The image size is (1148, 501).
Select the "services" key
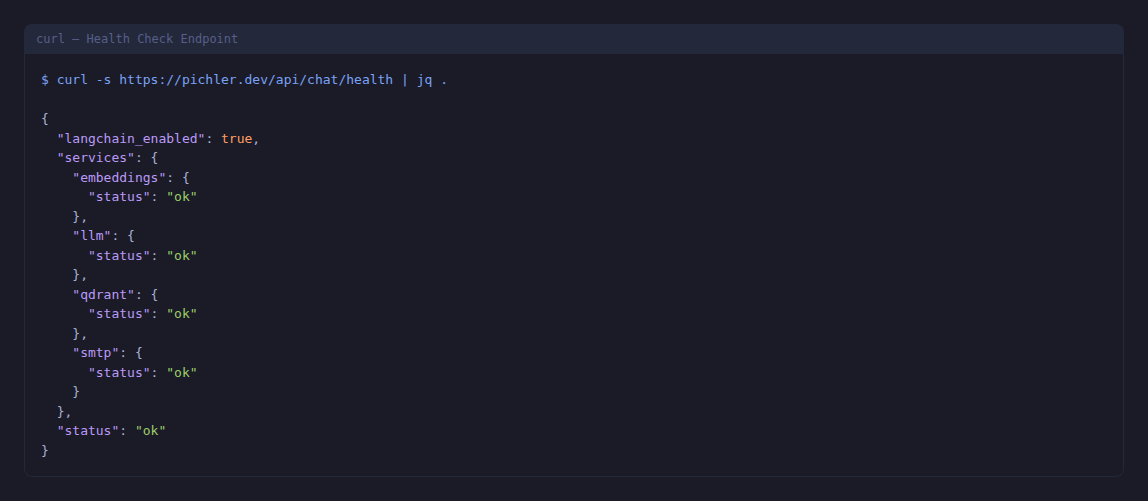96,158
